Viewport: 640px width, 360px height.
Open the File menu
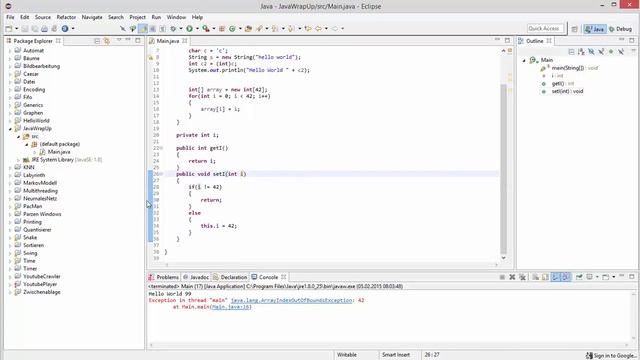point(10,17)
